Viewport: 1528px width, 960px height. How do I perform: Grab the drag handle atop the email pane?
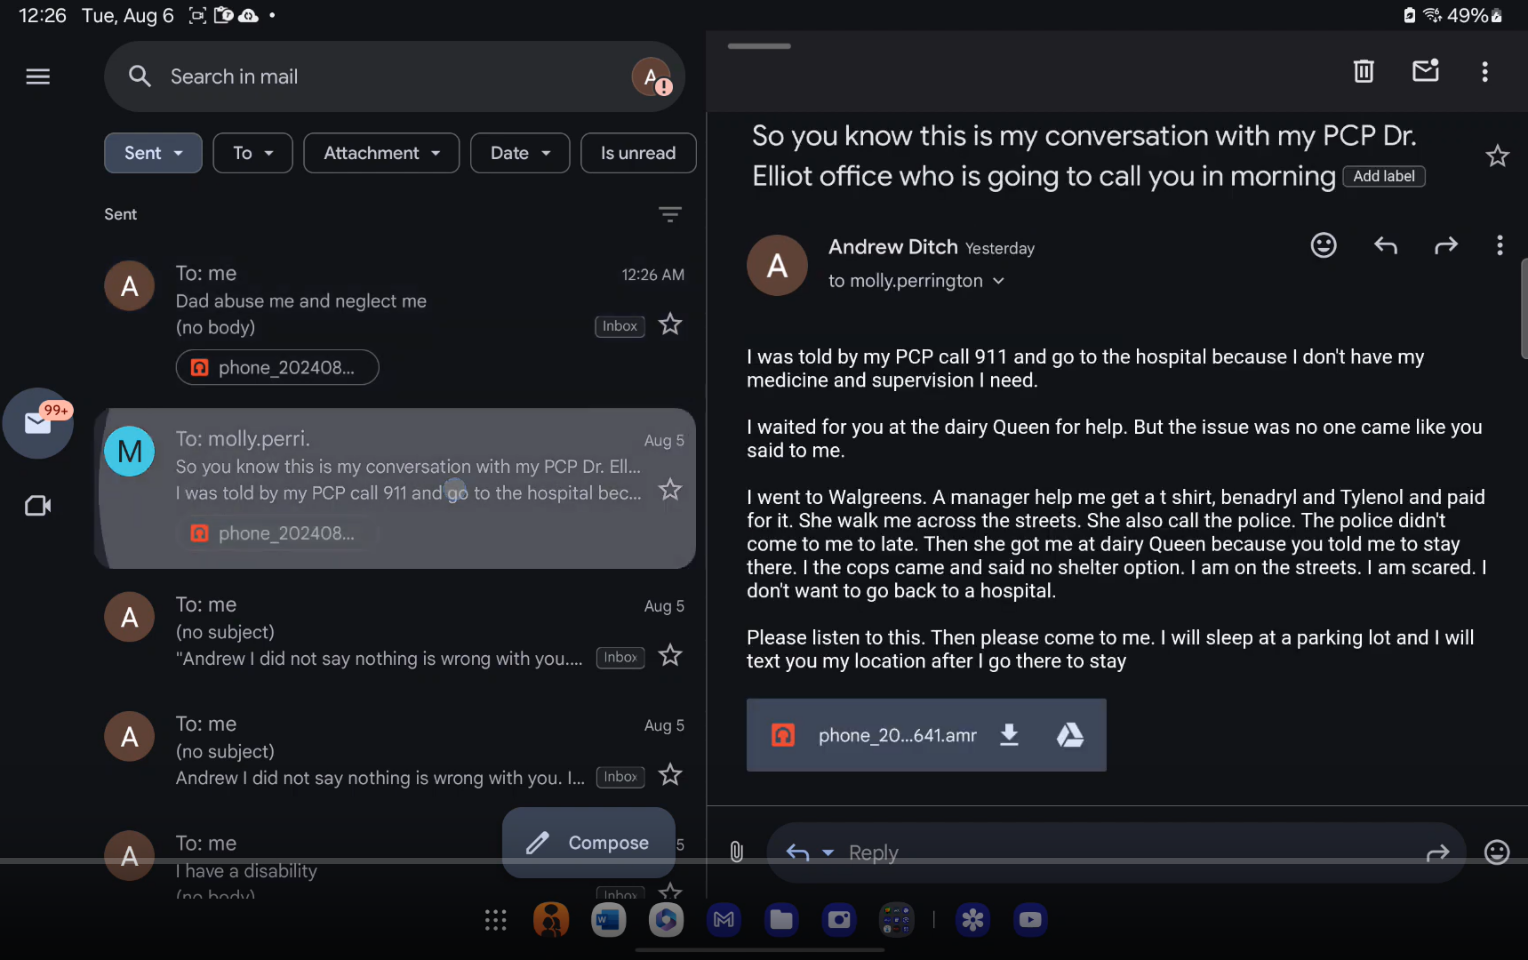tap(759, 46)
